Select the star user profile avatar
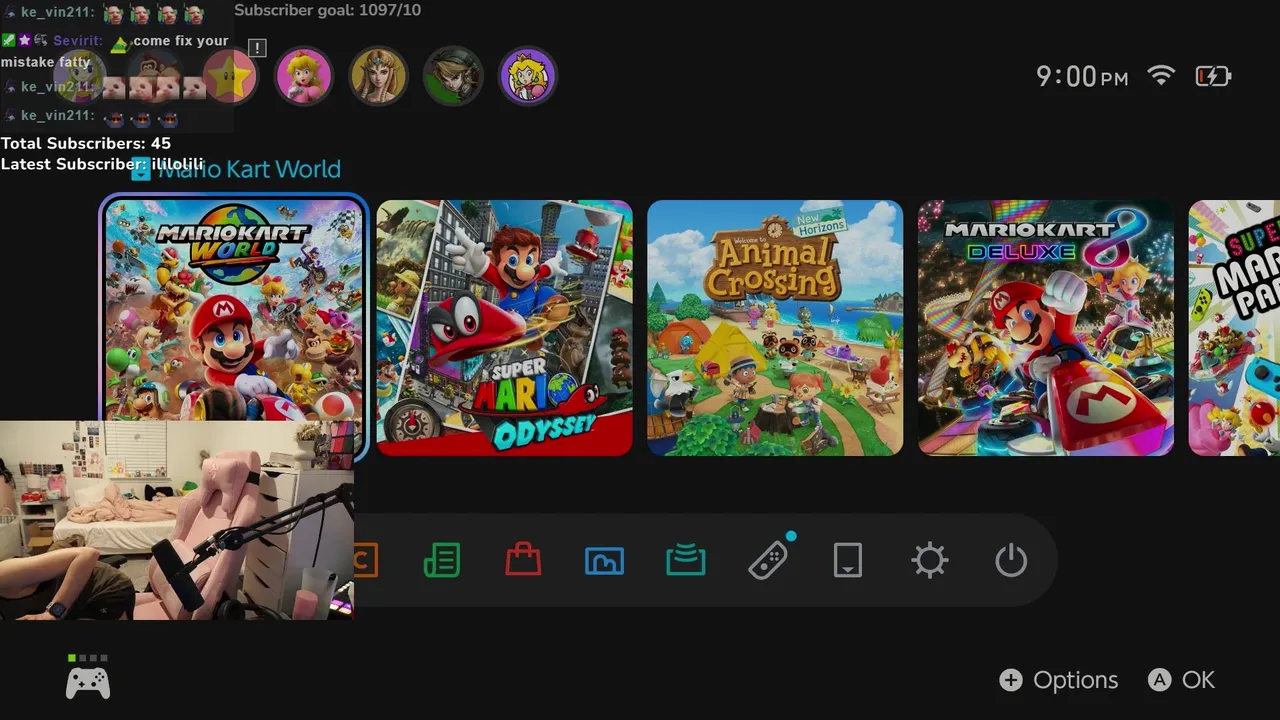Image resolution: width=1280 pixels, height=720 pixels. 230,77
